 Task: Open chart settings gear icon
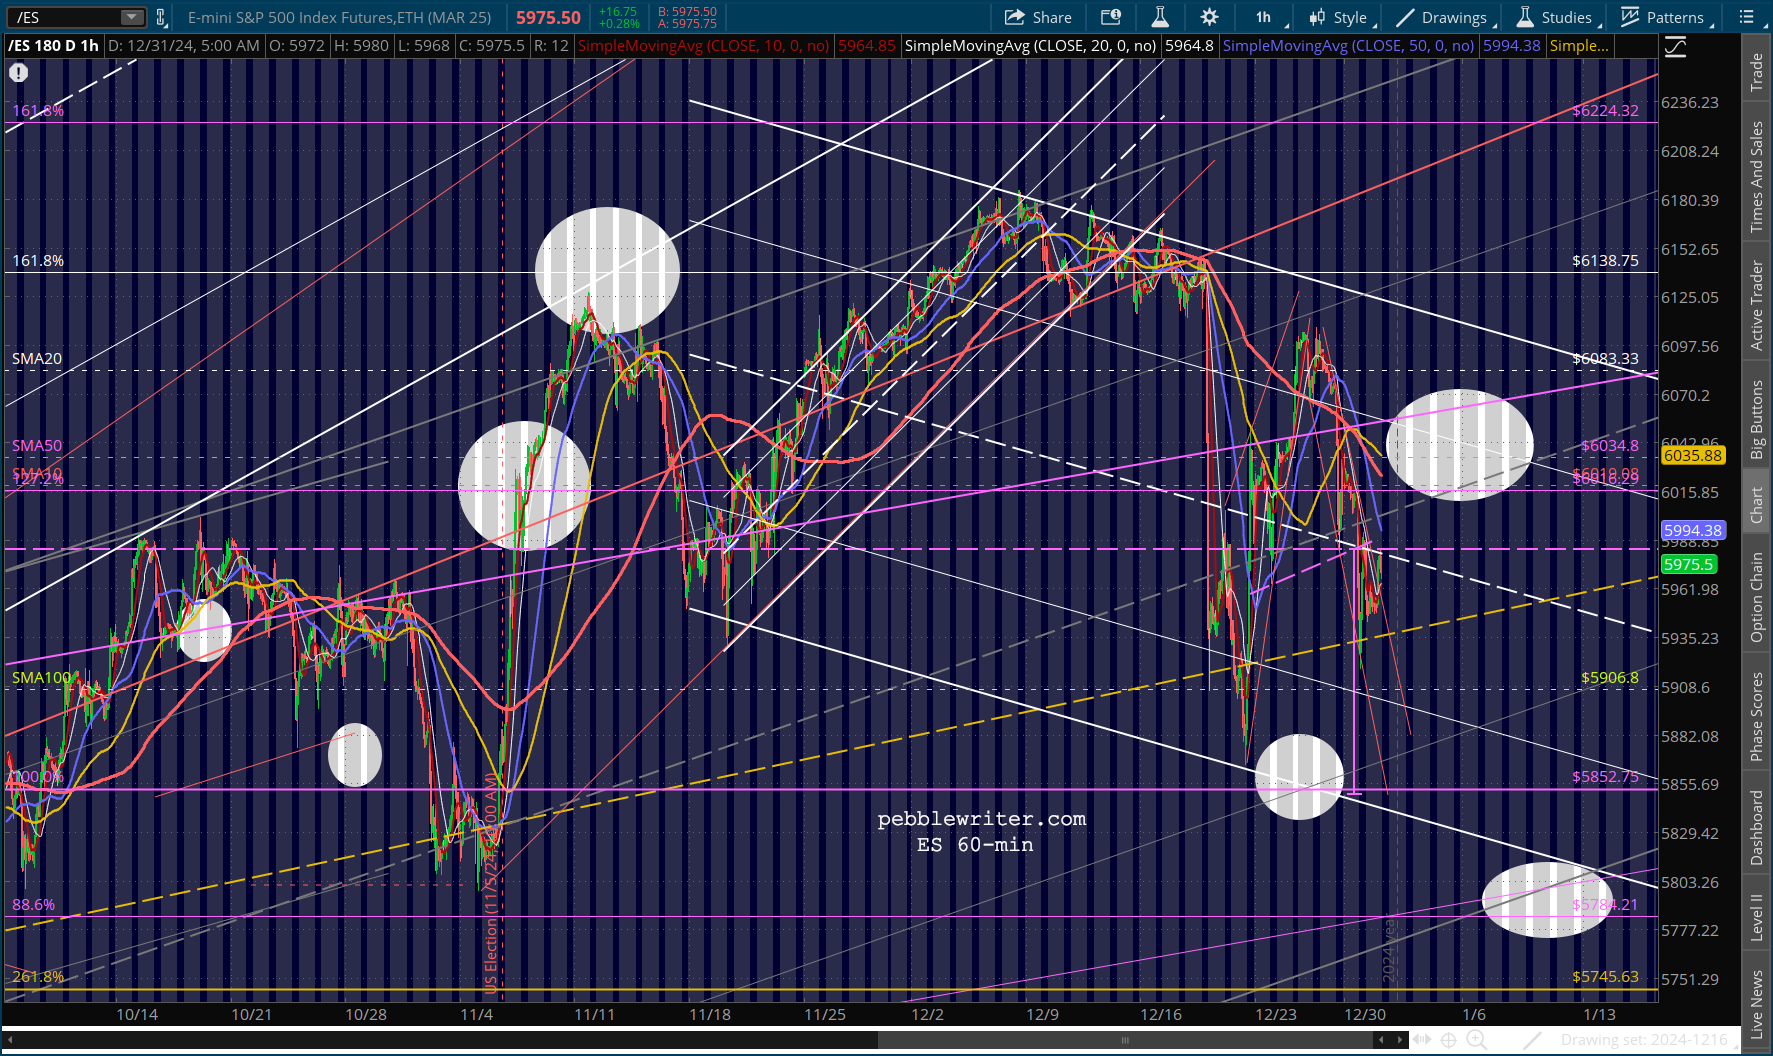click(x=1209, y=17)
